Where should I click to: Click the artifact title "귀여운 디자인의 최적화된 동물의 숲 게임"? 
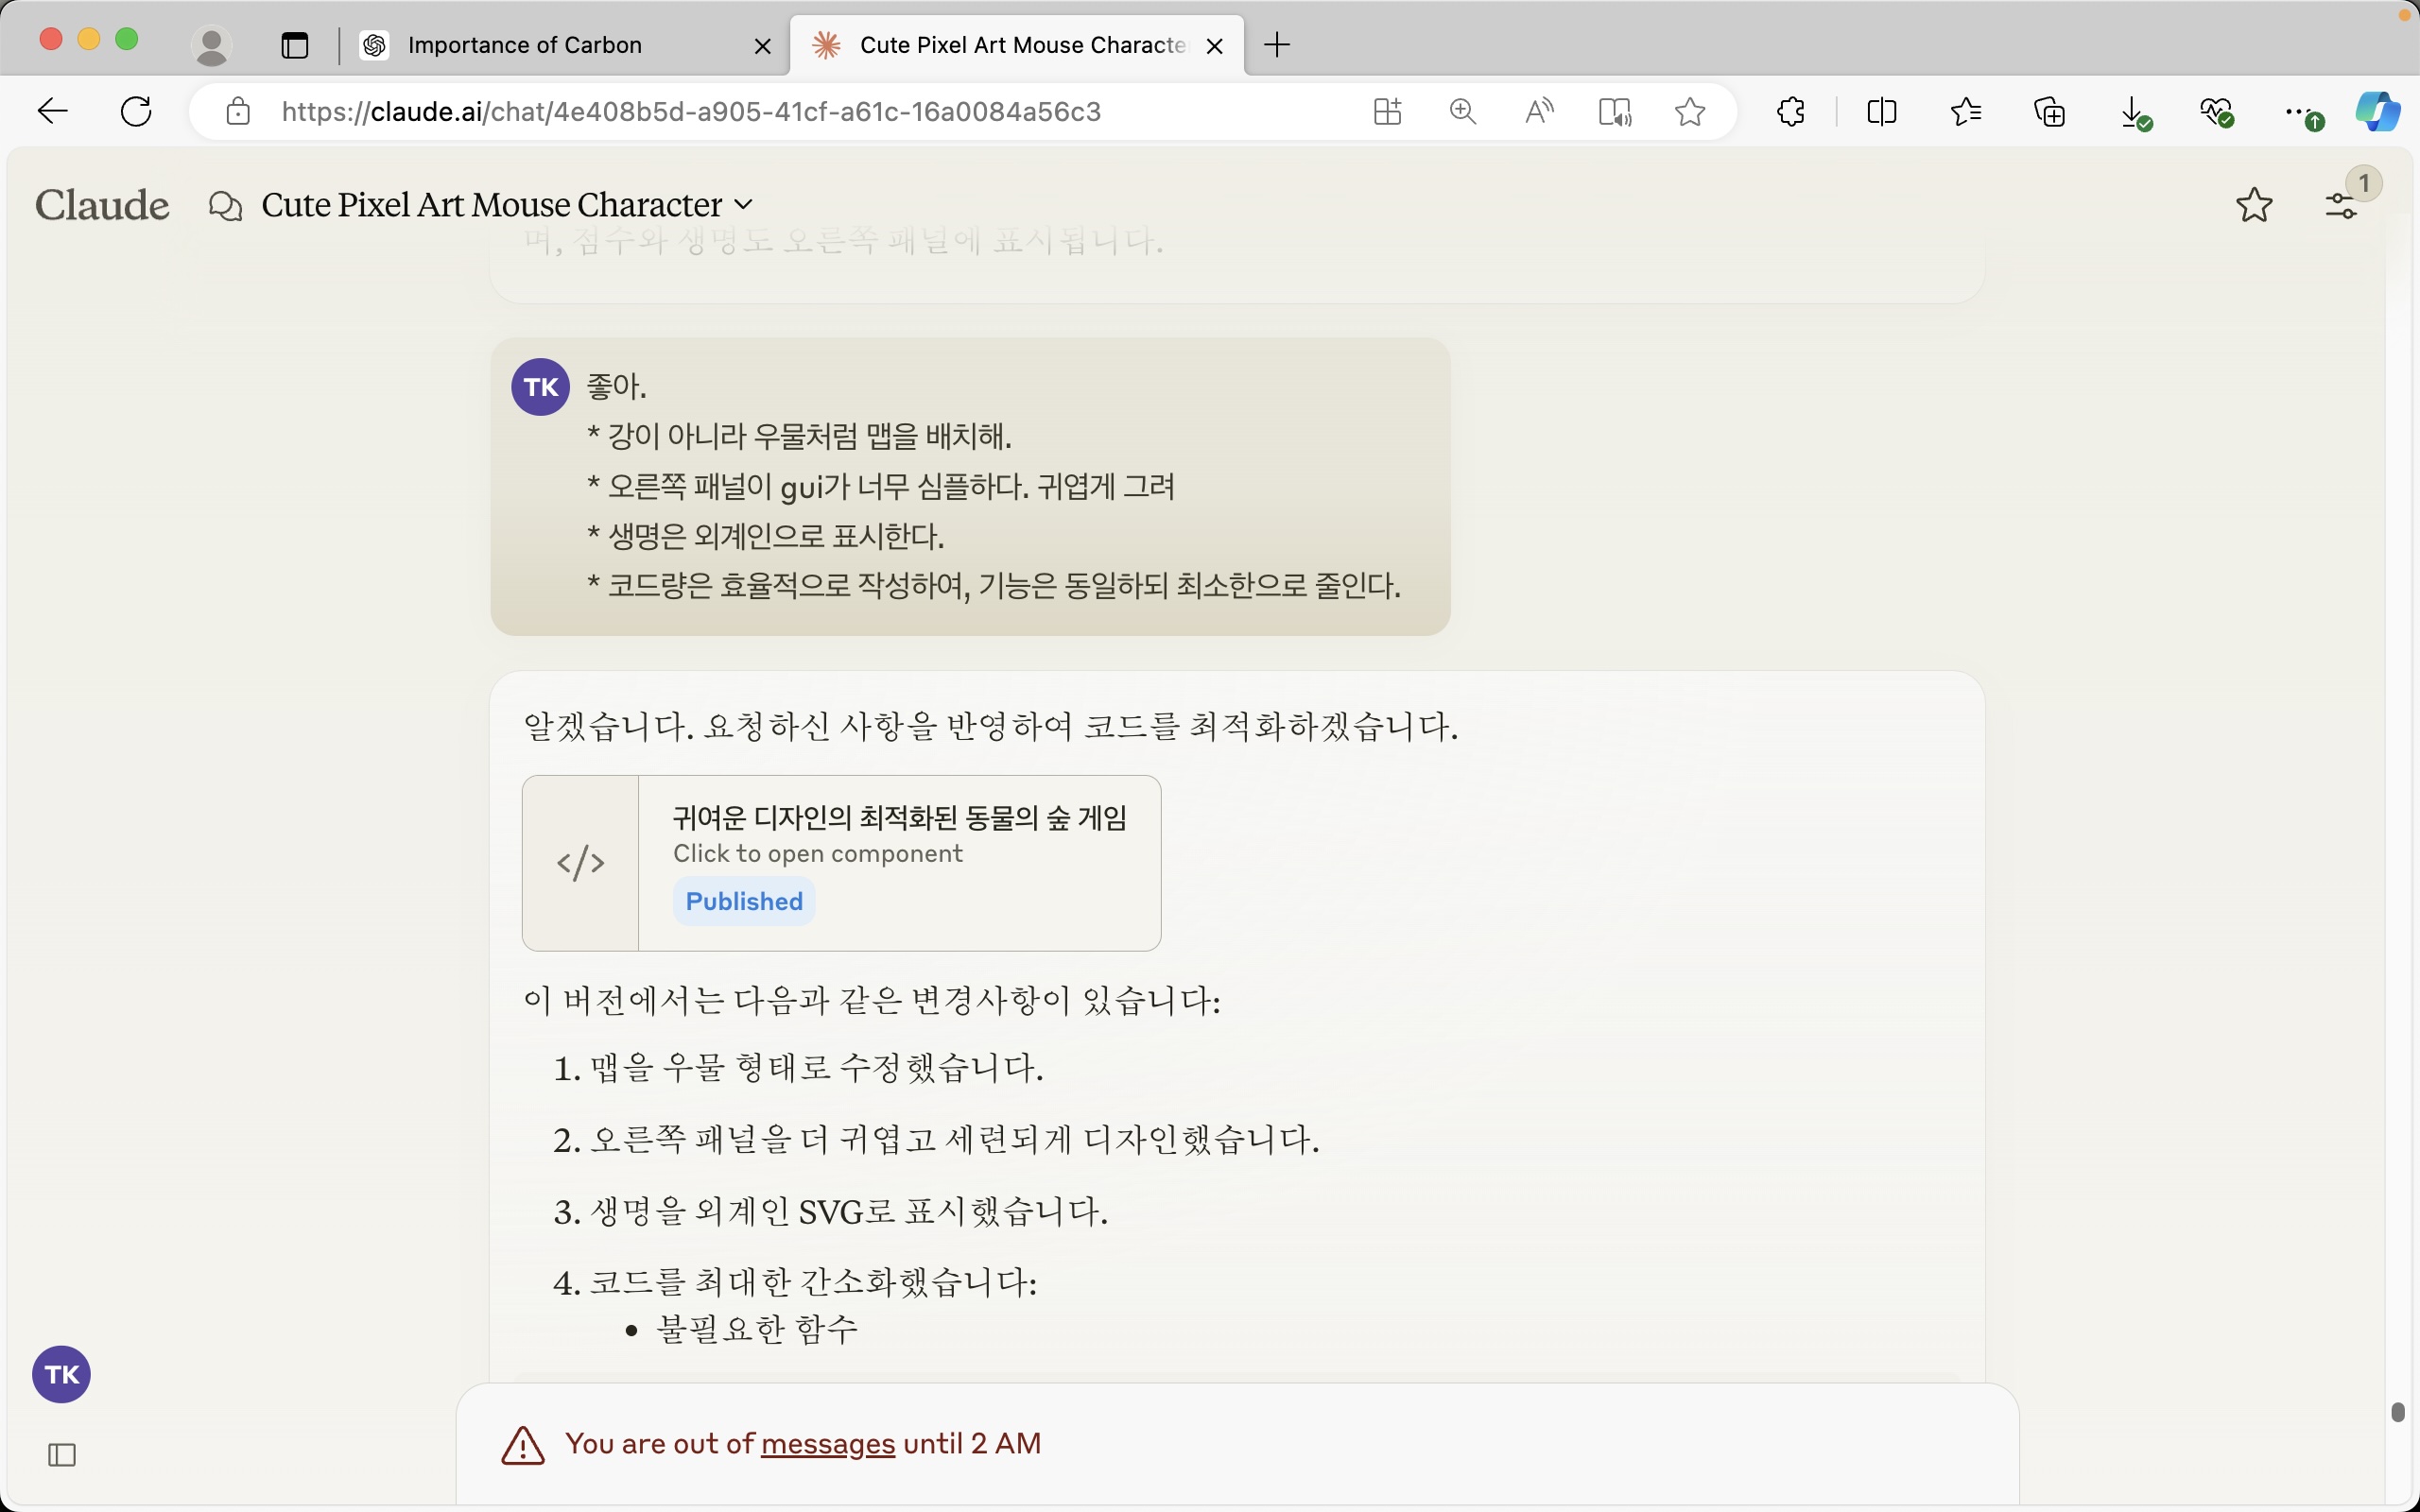point(899,818)
